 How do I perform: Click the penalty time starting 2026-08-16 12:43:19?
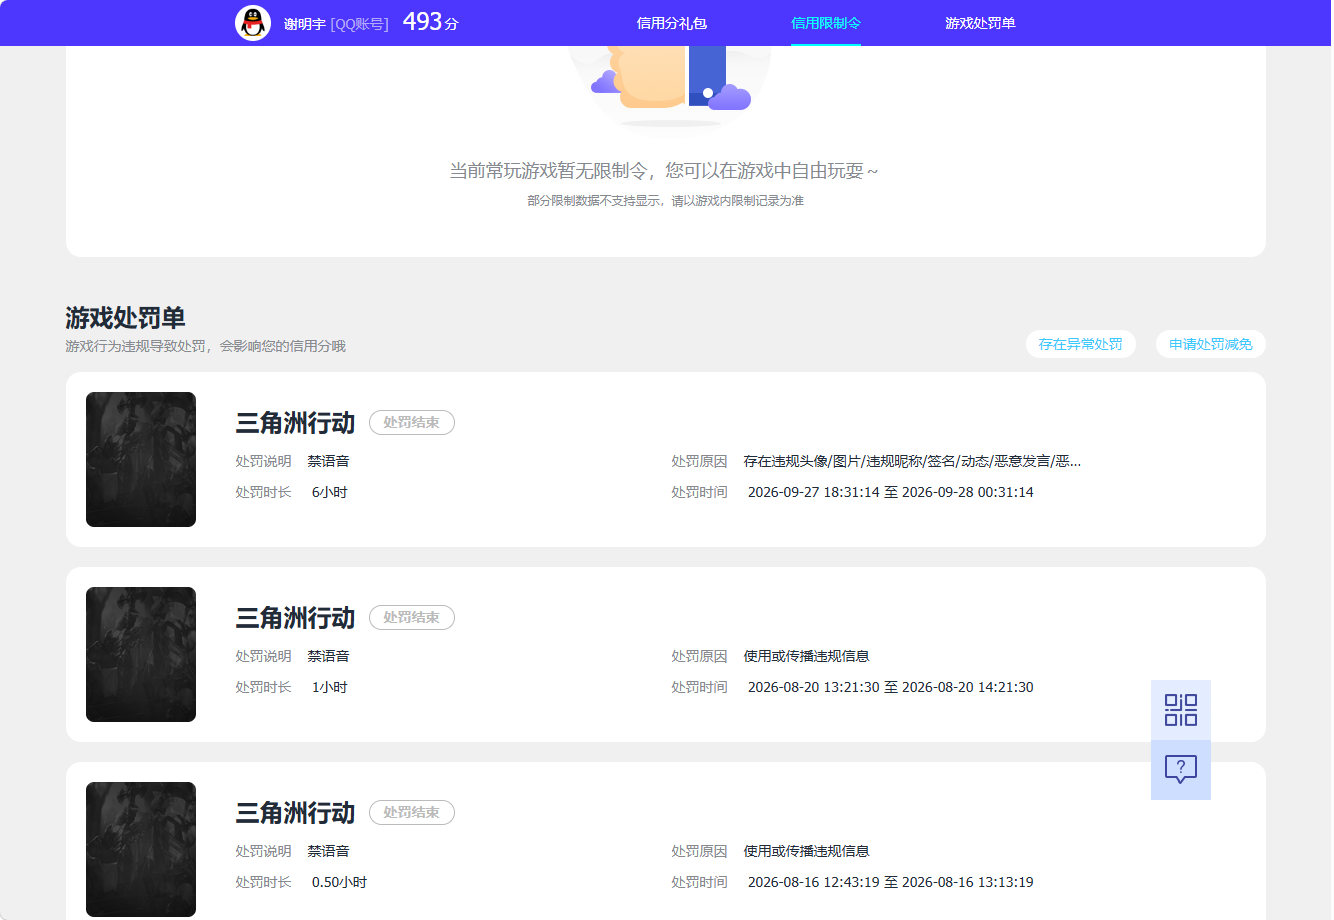pos(891,882)
